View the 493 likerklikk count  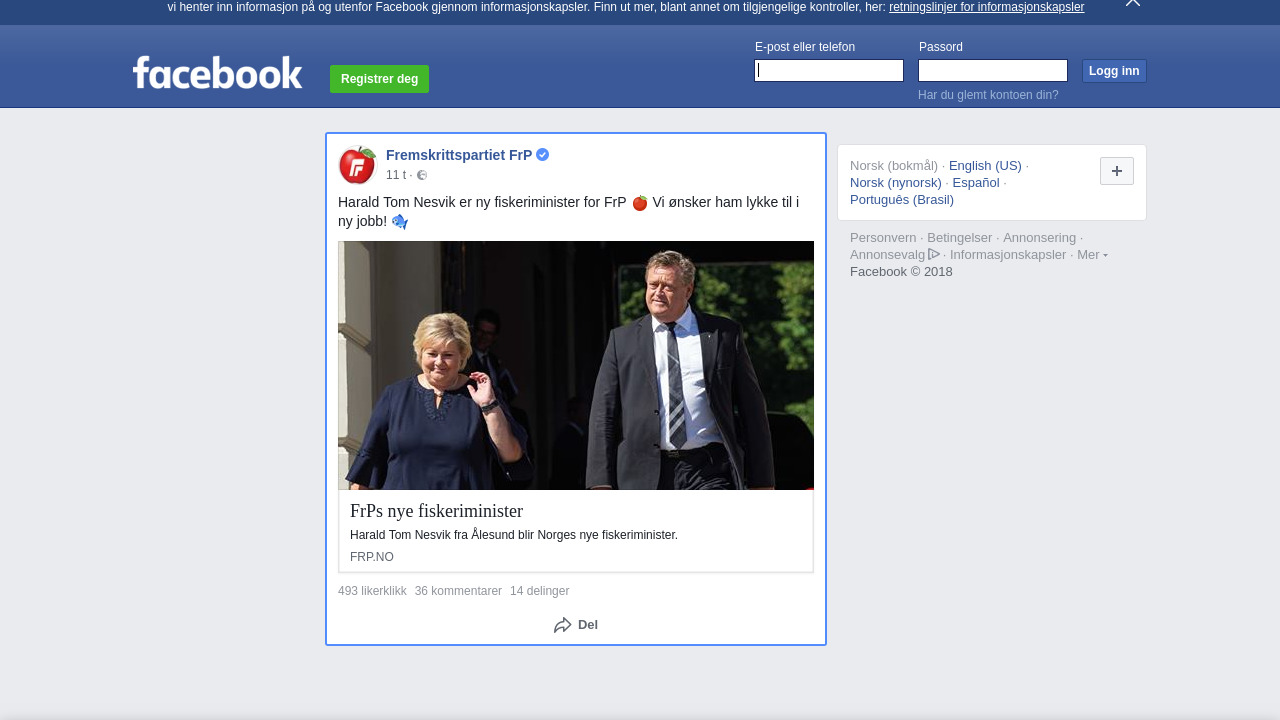pyautogui.click(x=372, y=591)
